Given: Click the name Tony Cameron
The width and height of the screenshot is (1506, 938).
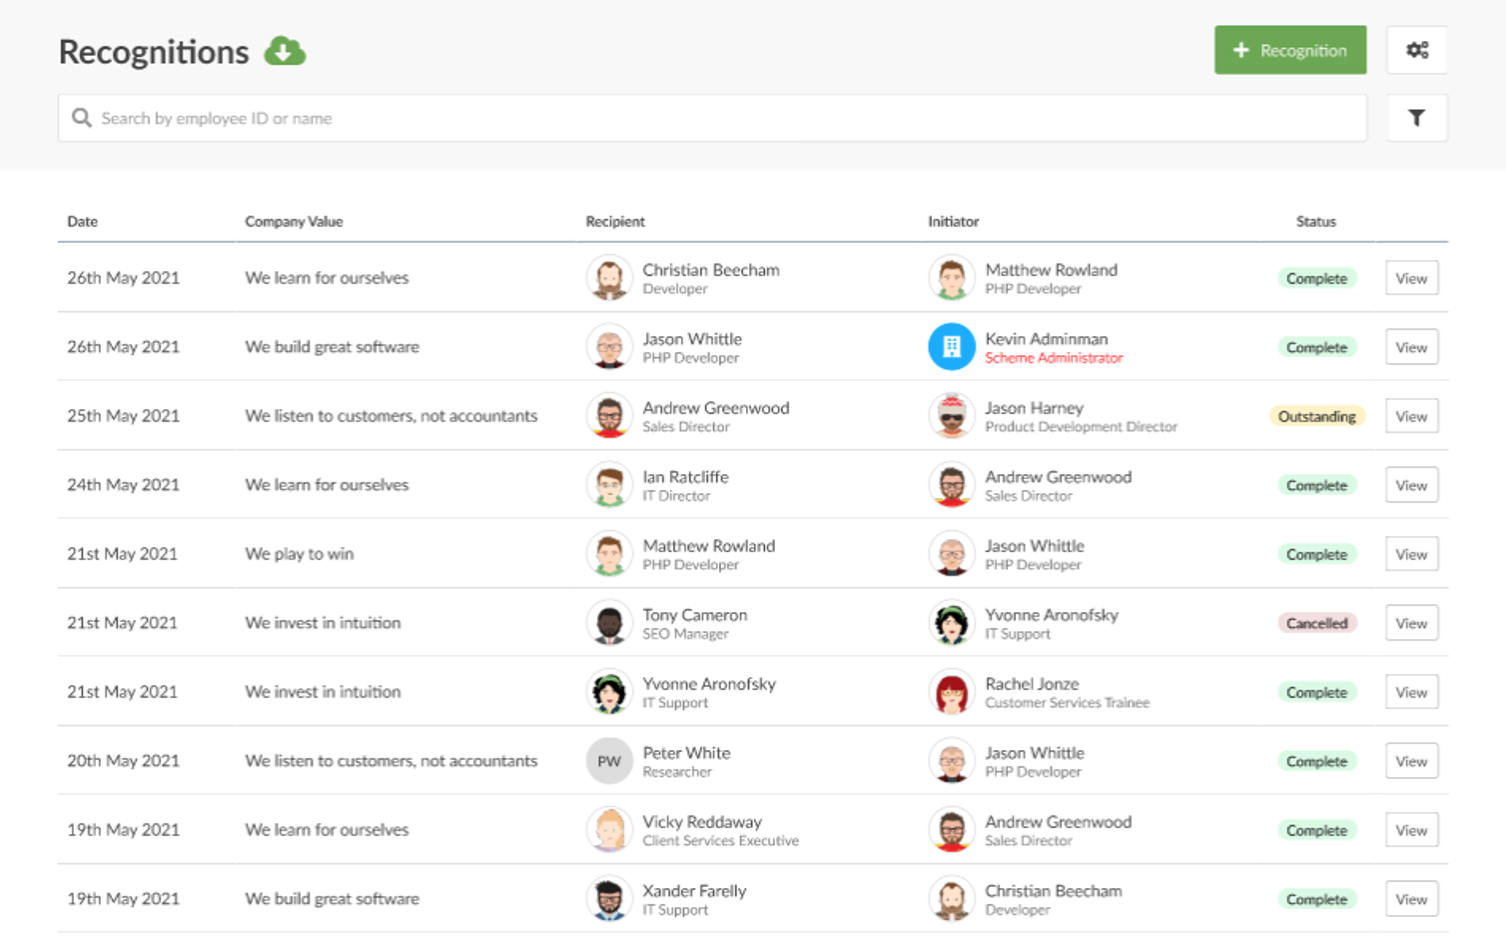Looking at the screenshot, I should [x=695, y=614].
